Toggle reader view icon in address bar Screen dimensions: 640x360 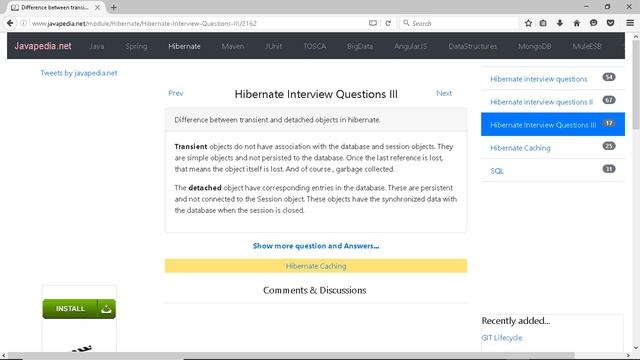click(x=373, y=23)
